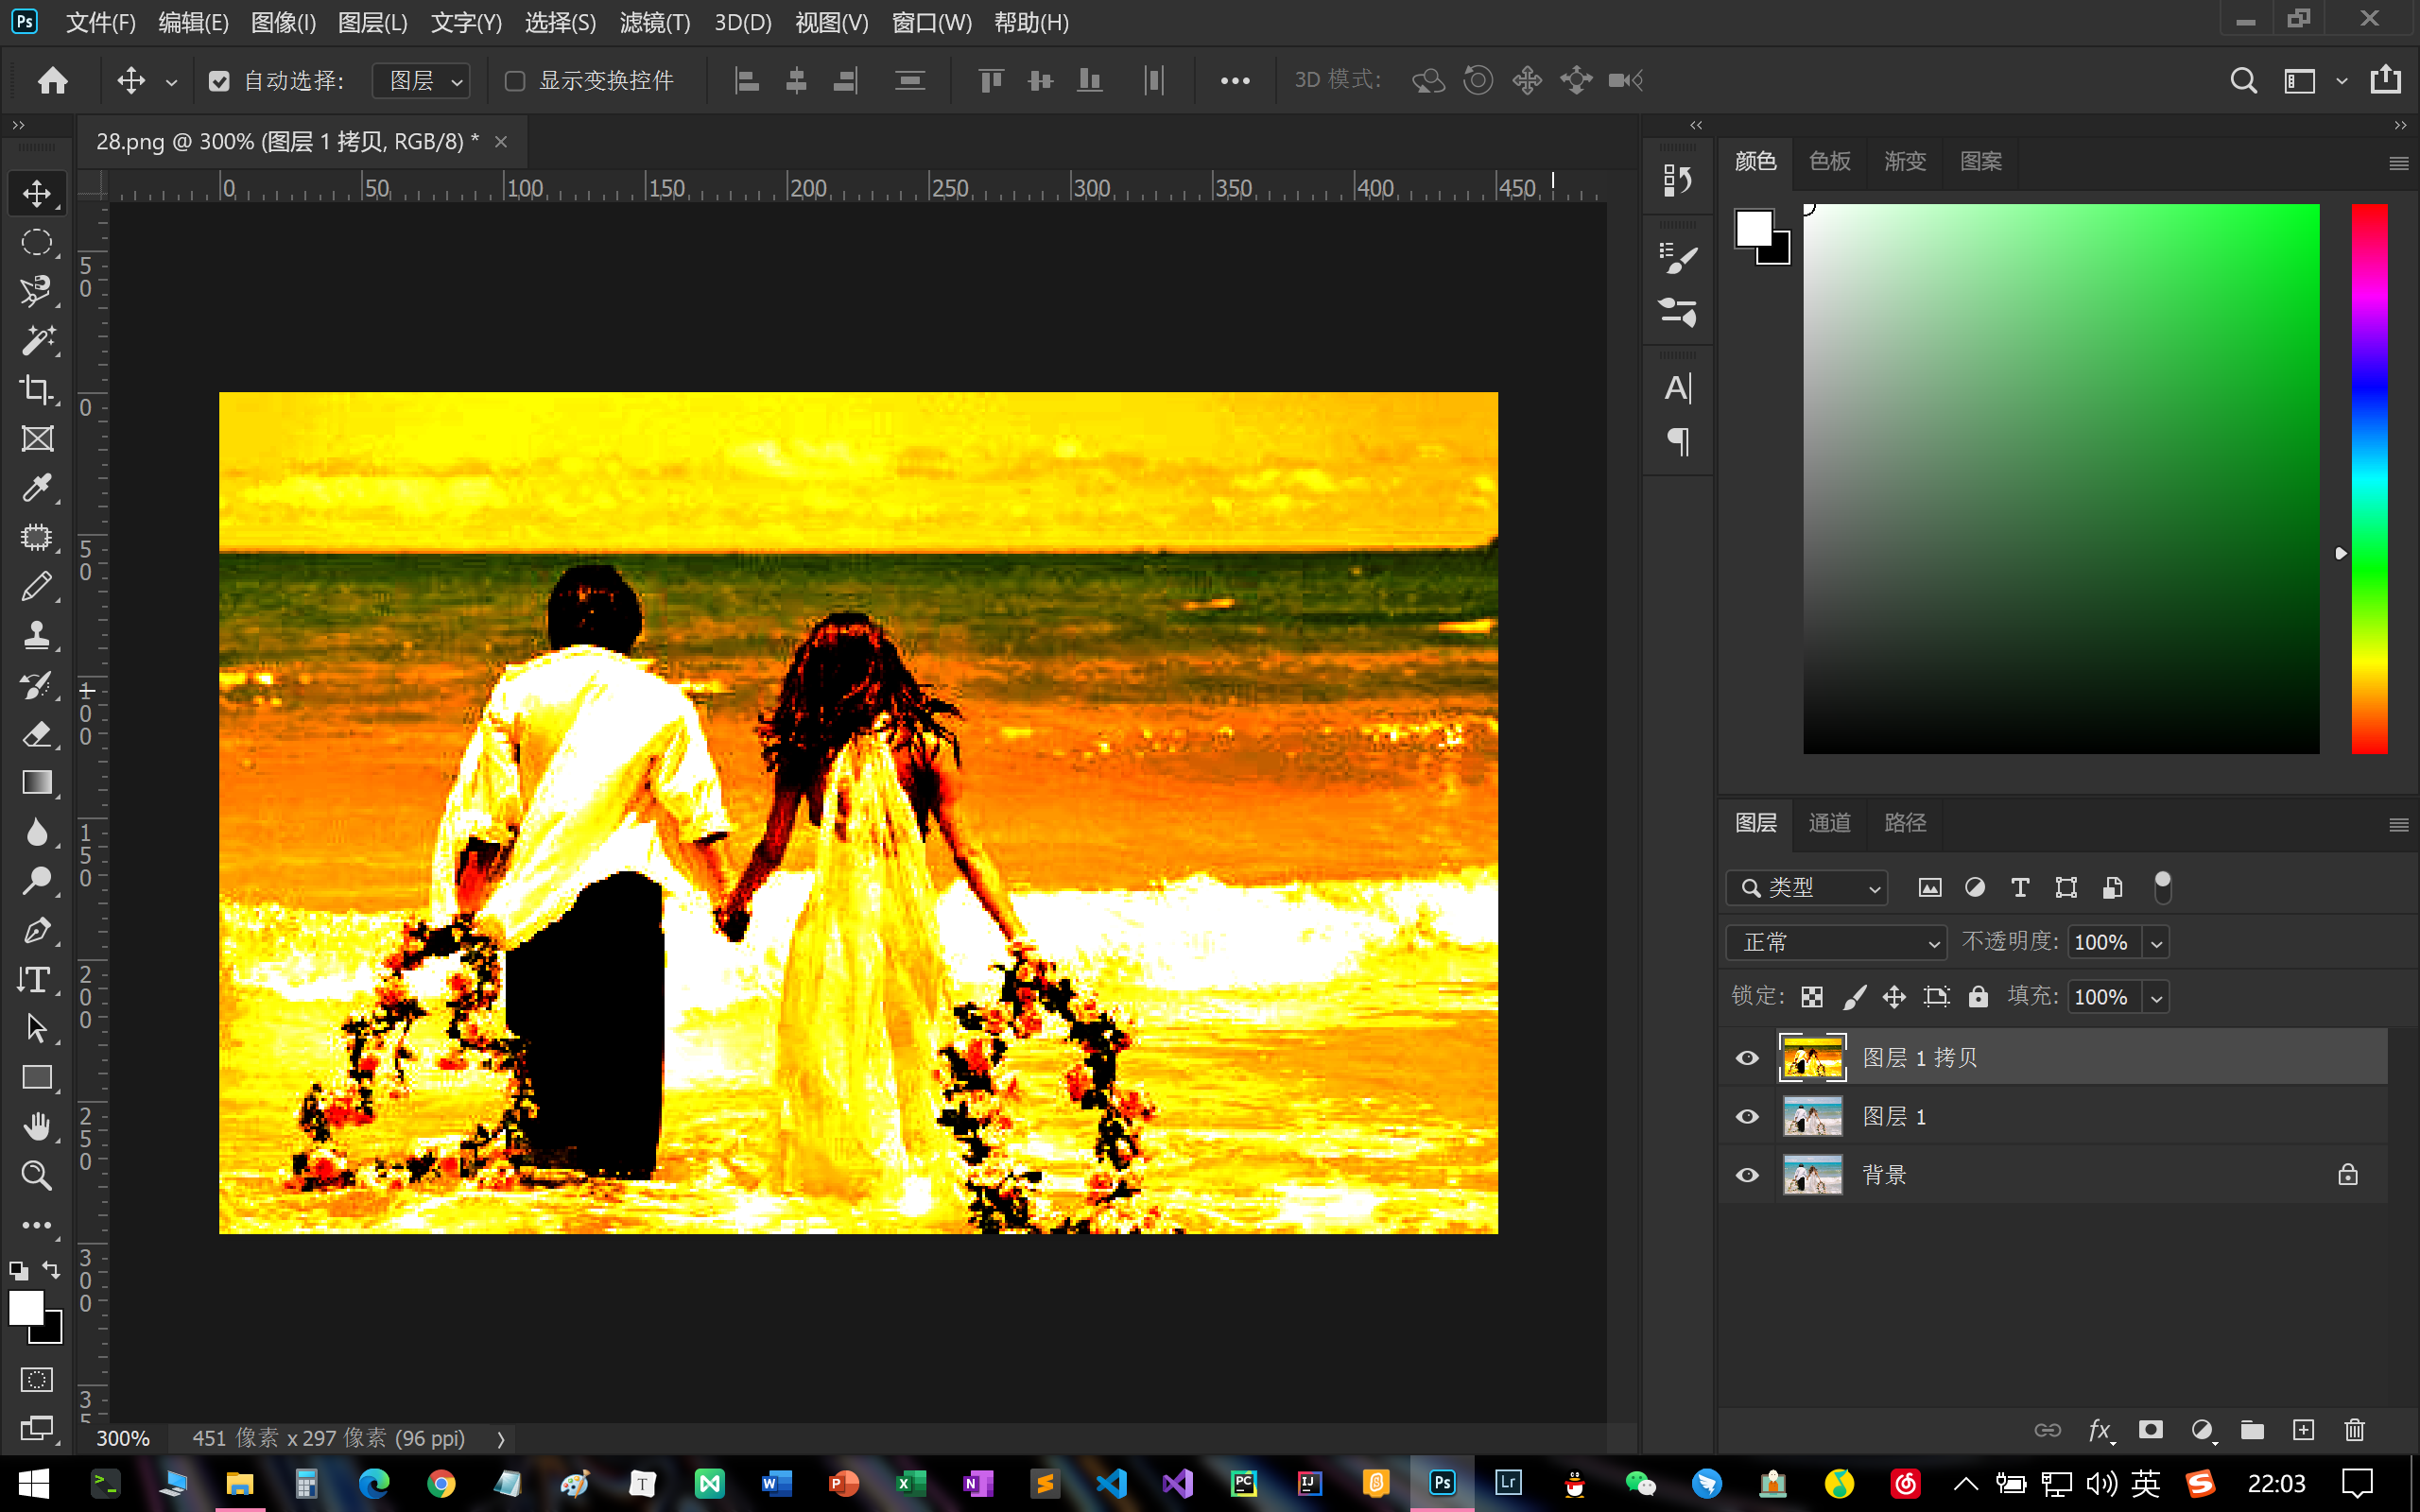Delete the selected layer
The height and width of the screenshot is (1512, 2420).
click(x=2355, y=1430)
